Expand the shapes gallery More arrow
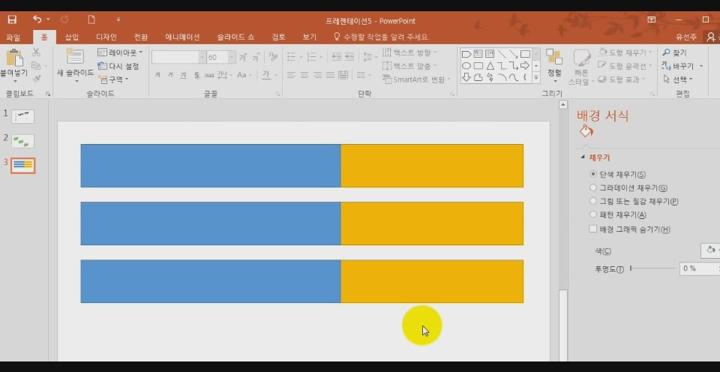The height and width of the screenshot is (372, 720). [x=536, y=79]
